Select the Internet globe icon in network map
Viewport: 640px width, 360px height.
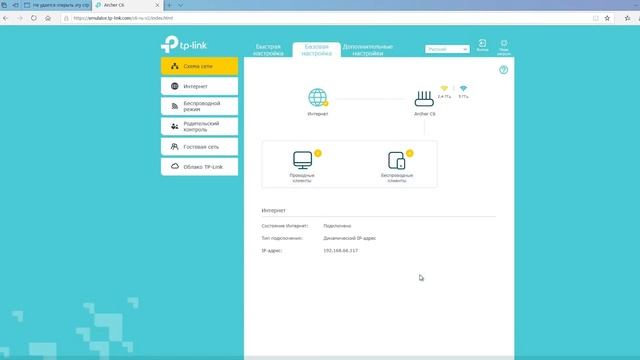click(x=318, y=98)
